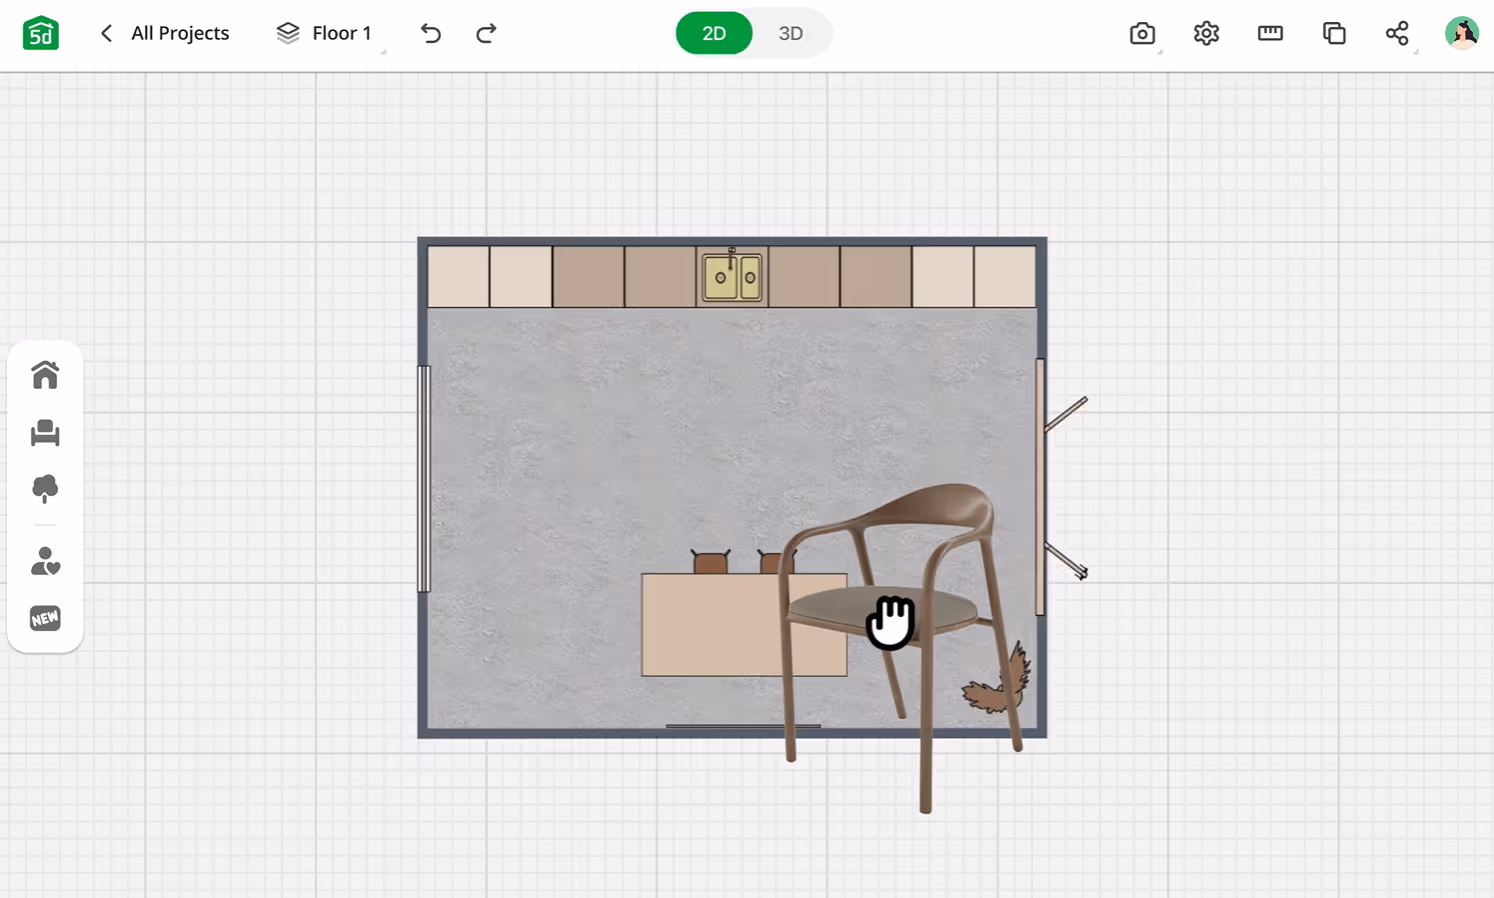The width and height of the screenshot is (1494, 898).
Task: Select the dining table in the room
Action: coord(744,624)
